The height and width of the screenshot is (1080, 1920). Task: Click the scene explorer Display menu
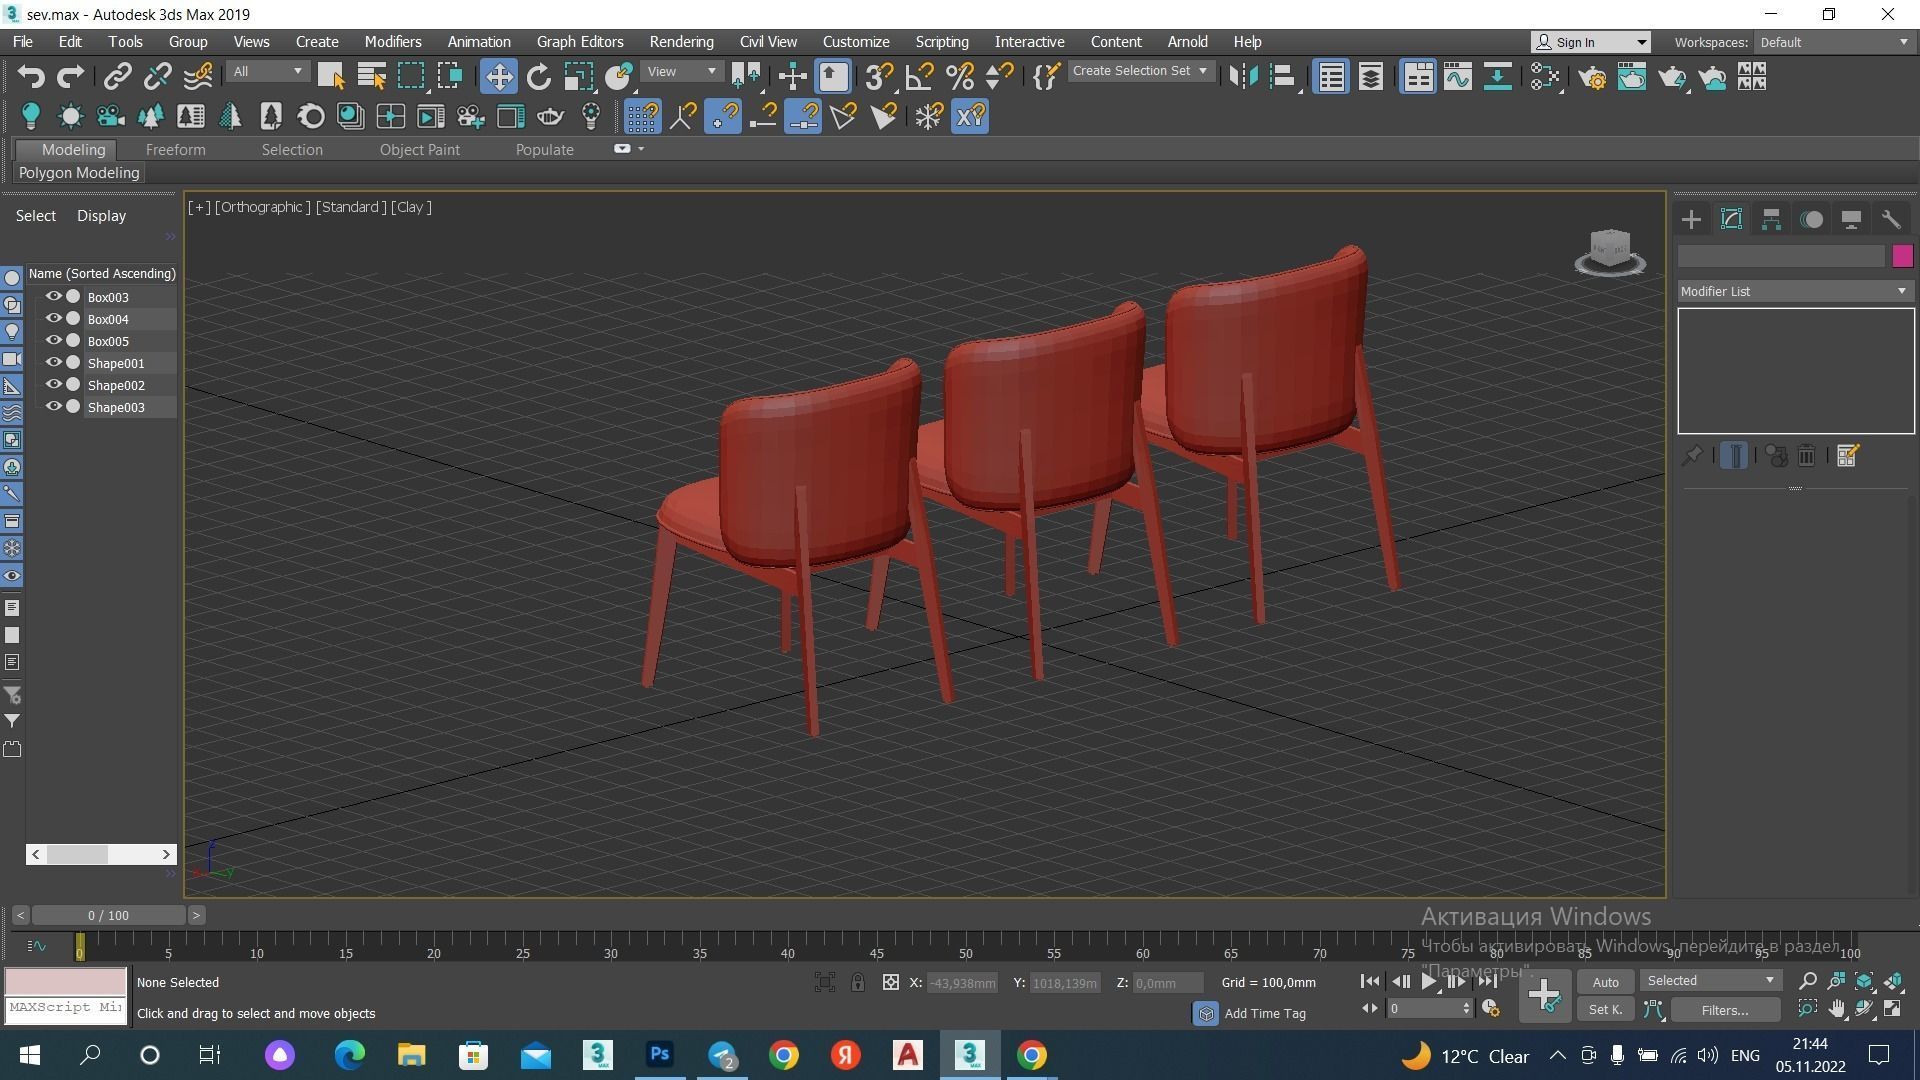(101, 216)
